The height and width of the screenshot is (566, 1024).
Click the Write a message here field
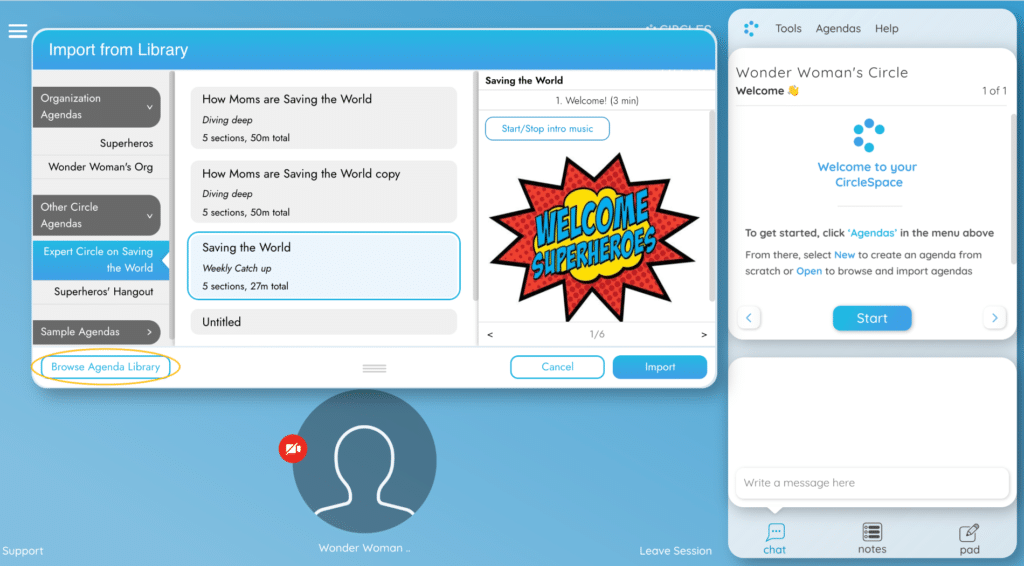coord(872,483)
